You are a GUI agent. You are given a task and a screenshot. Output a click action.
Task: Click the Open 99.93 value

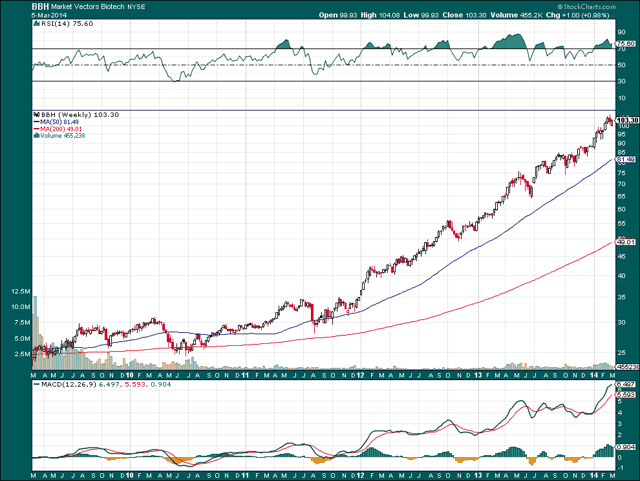tap(338, 15)
